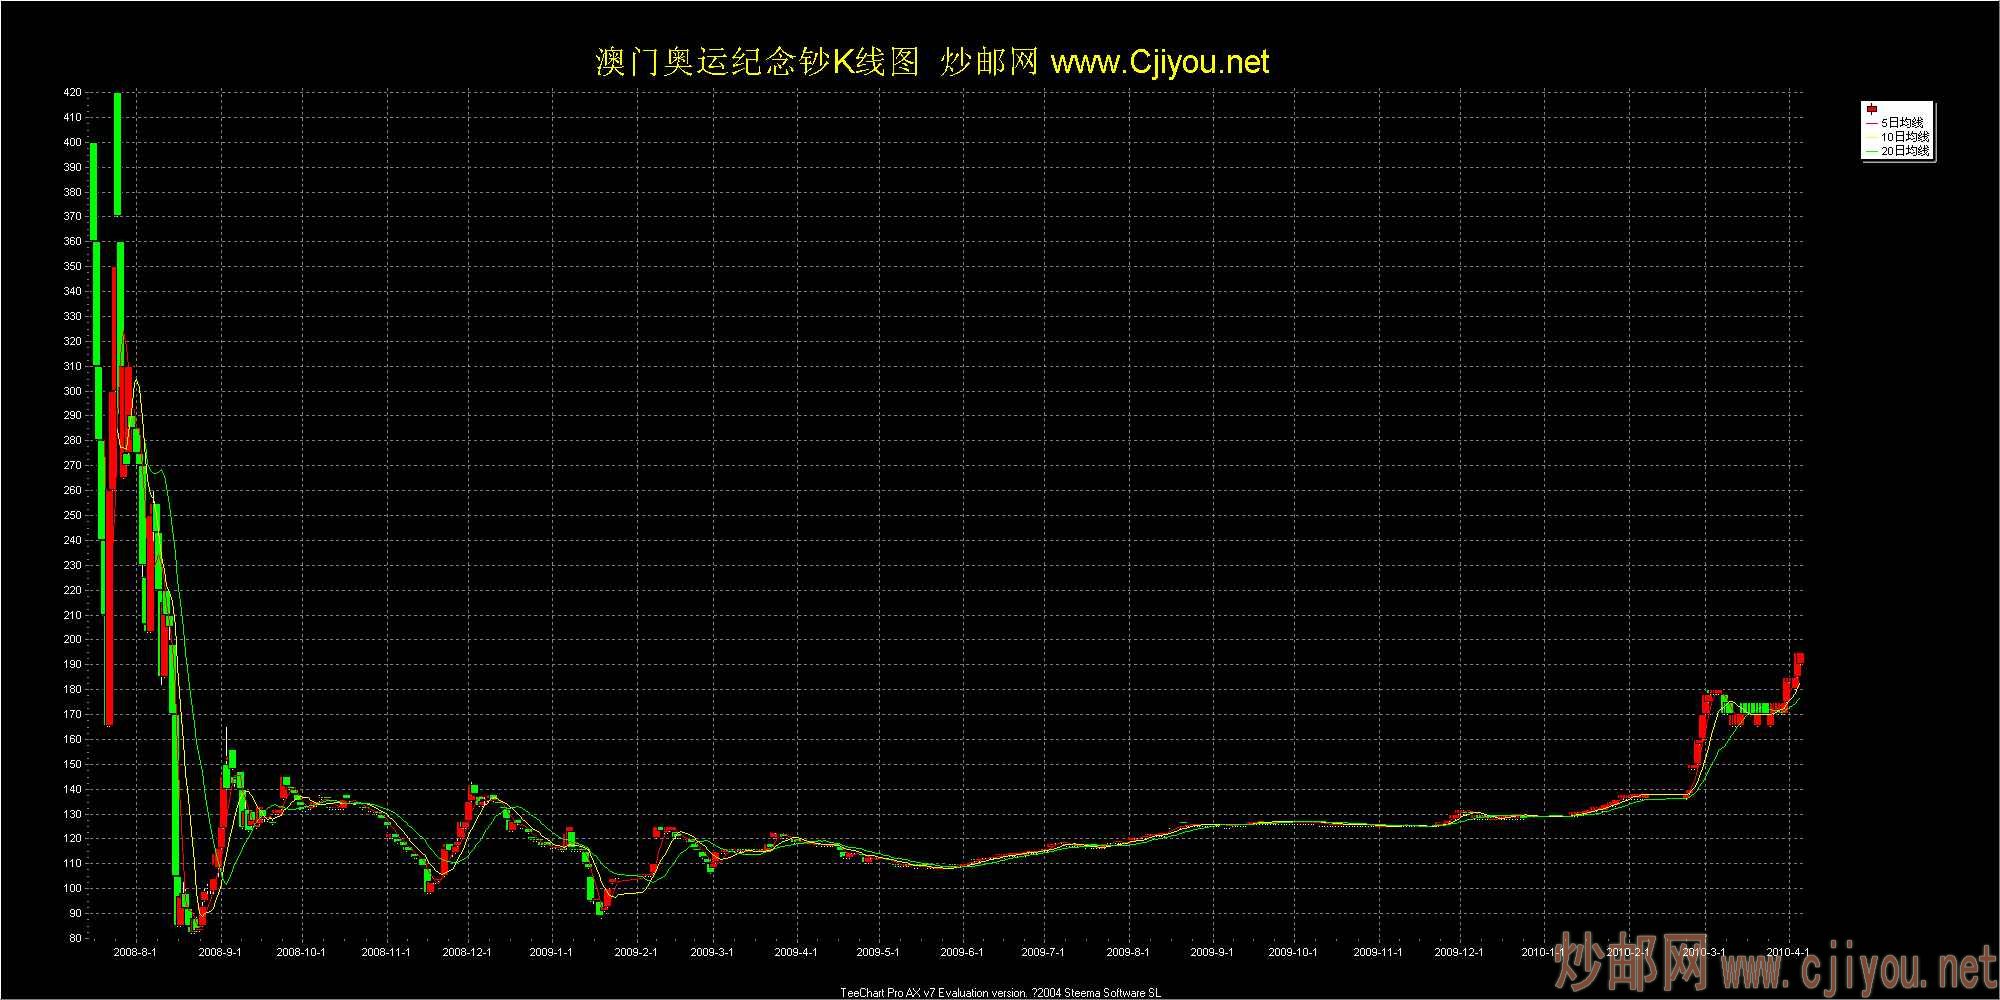Viewport: 2000px width, 1000px height.
Task: Click the green line swatch beside 20日均线
Action: 1871,151
